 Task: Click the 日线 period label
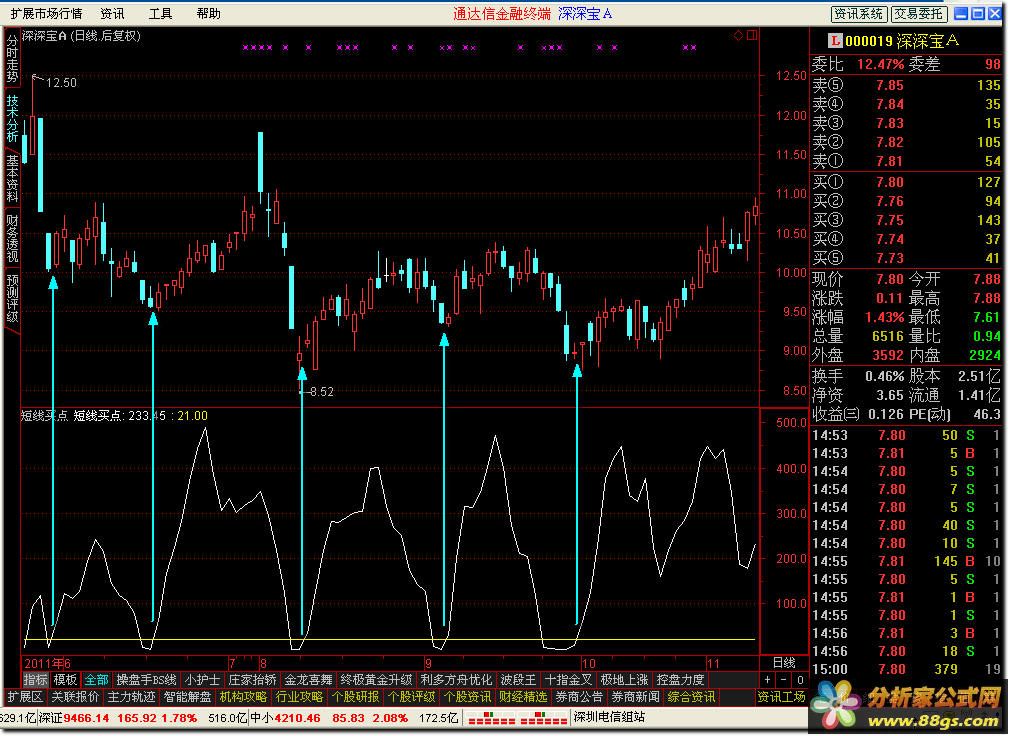(784, 663)
